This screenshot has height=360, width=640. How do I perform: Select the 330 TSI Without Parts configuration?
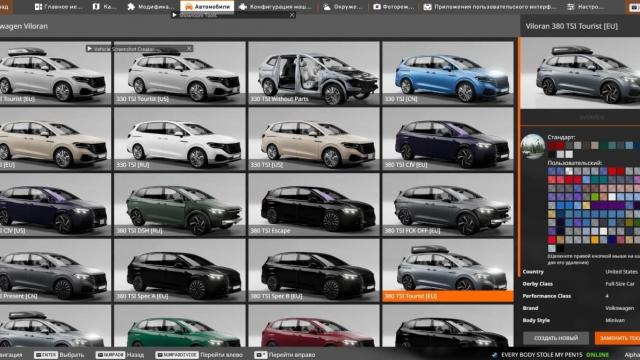(x=313, y=73)
